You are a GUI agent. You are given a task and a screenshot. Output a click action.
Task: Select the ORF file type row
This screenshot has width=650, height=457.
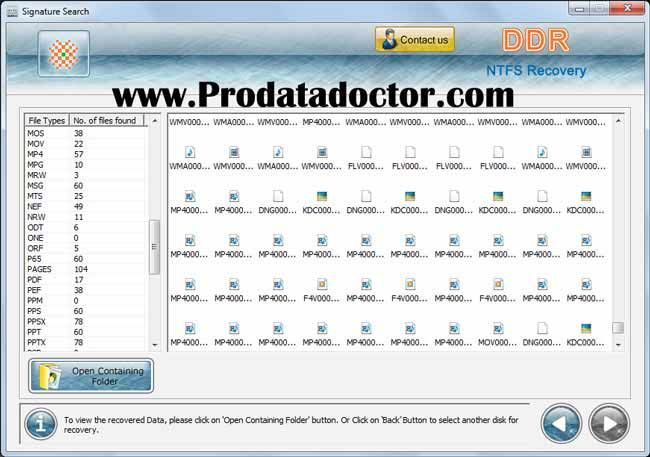coord(86,248)
